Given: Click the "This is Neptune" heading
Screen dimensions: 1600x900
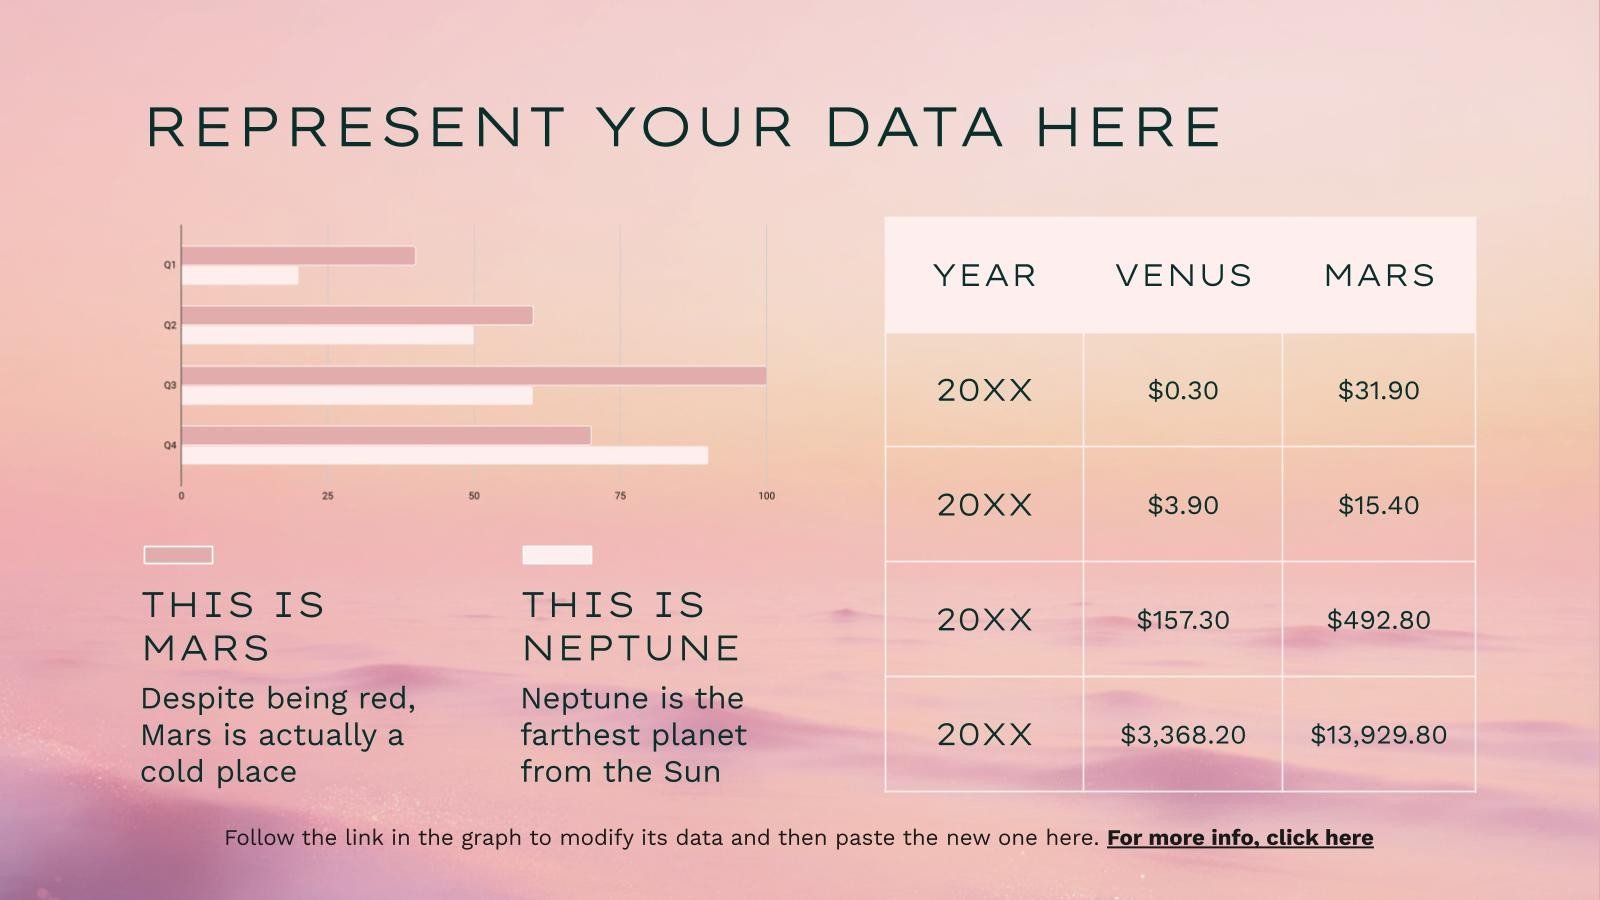Looking at the screenshot, I should (630, 626).
